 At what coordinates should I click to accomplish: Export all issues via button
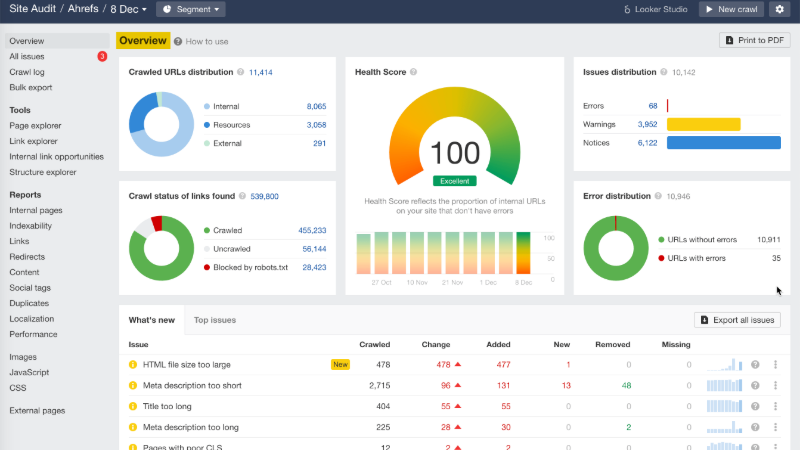coord(737,320)
